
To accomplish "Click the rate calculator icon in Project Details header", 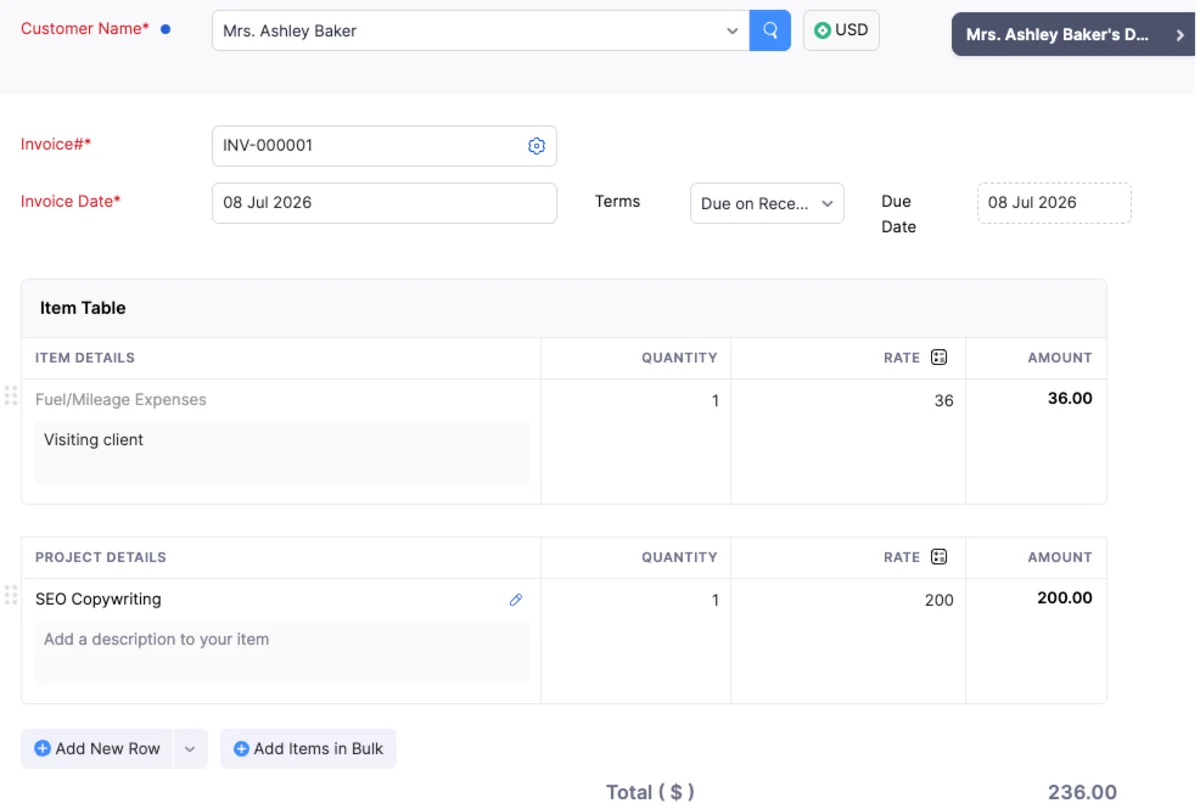I will [x=938, y=557].
